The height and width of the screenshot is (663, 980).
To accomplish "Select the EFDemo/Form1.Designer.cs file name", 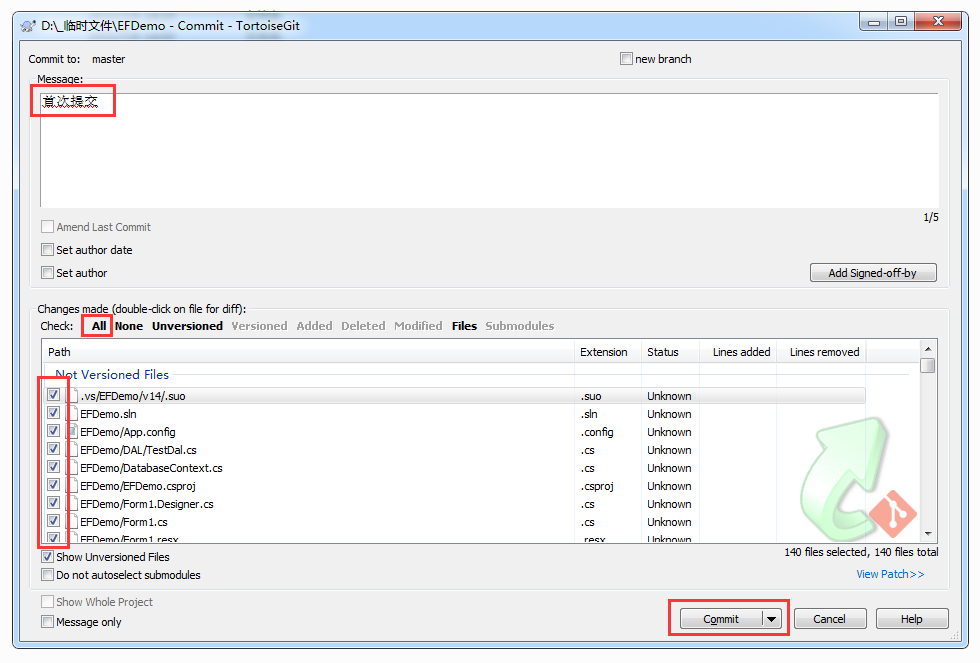I will click(147, 504).
